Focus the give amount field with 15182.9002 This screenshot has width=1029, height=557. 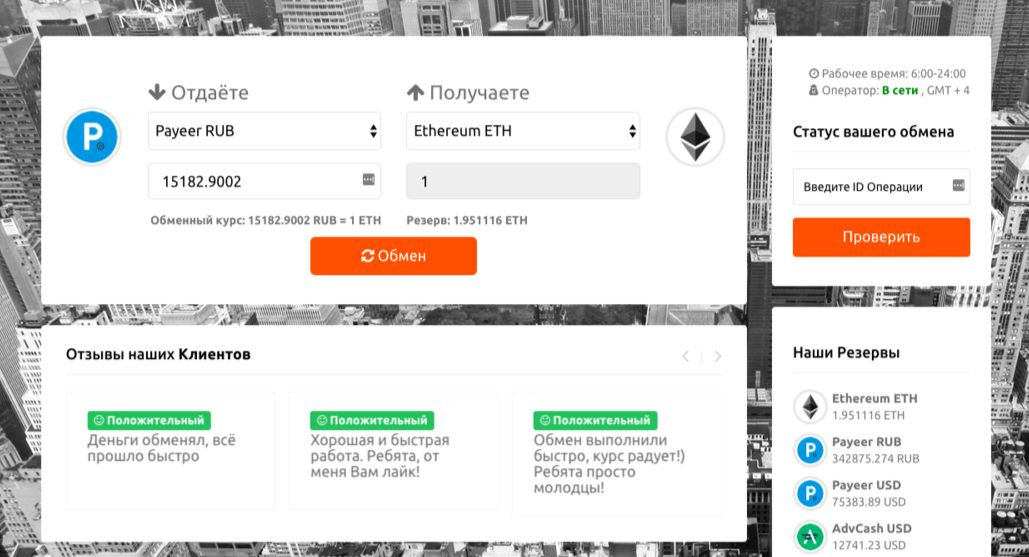tap(264, 181)
